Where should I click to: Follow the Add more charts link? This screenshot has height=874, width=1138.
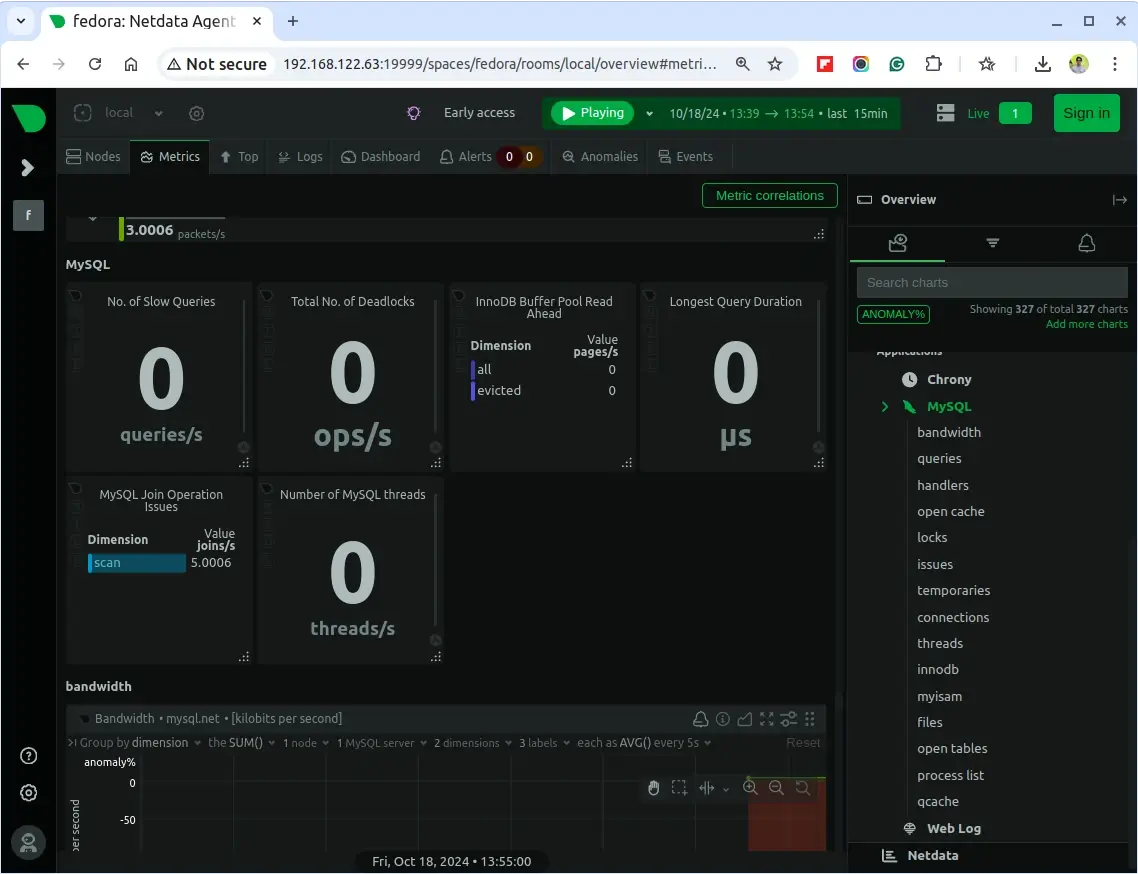point(1086,324)
